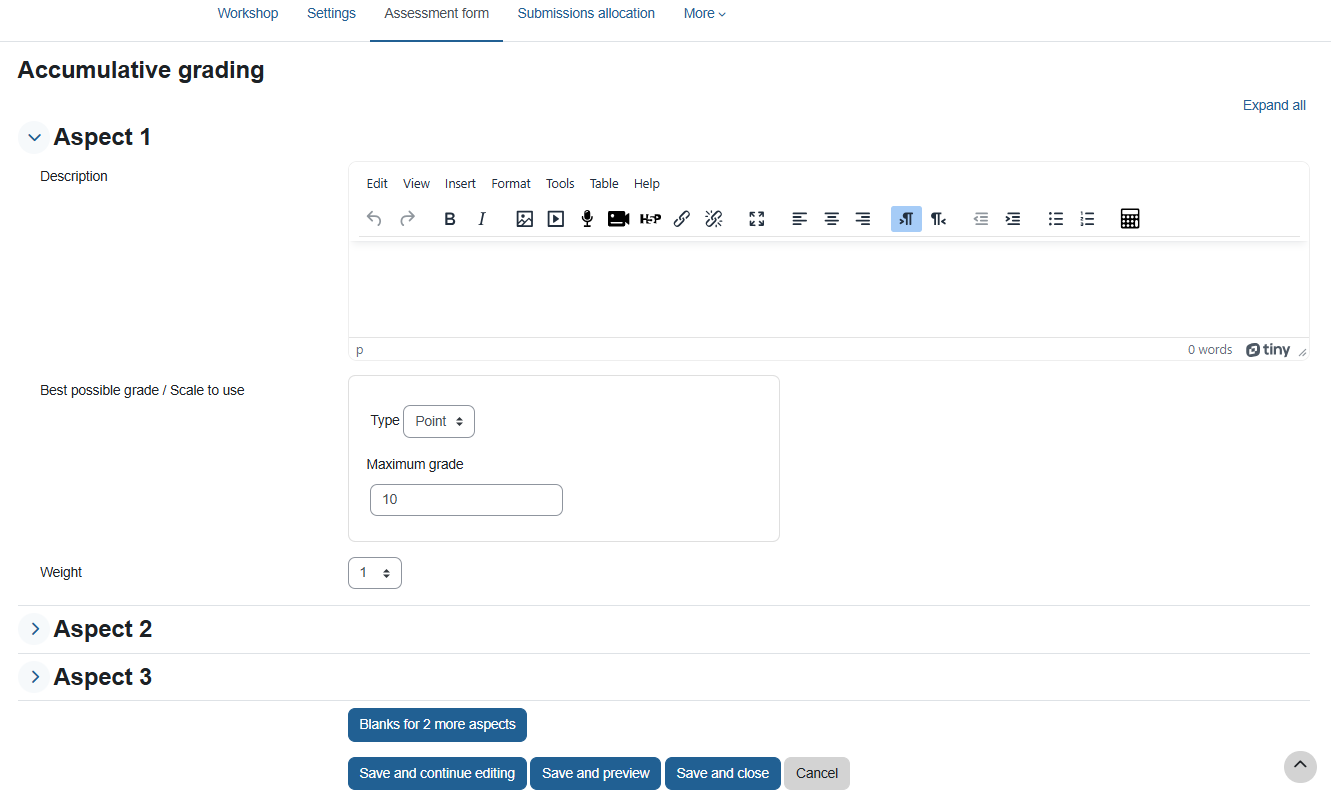This screenshot has height=803, width=1332.
Task: Toggle fullscreen editor mode
Action: tap(757, 219)
